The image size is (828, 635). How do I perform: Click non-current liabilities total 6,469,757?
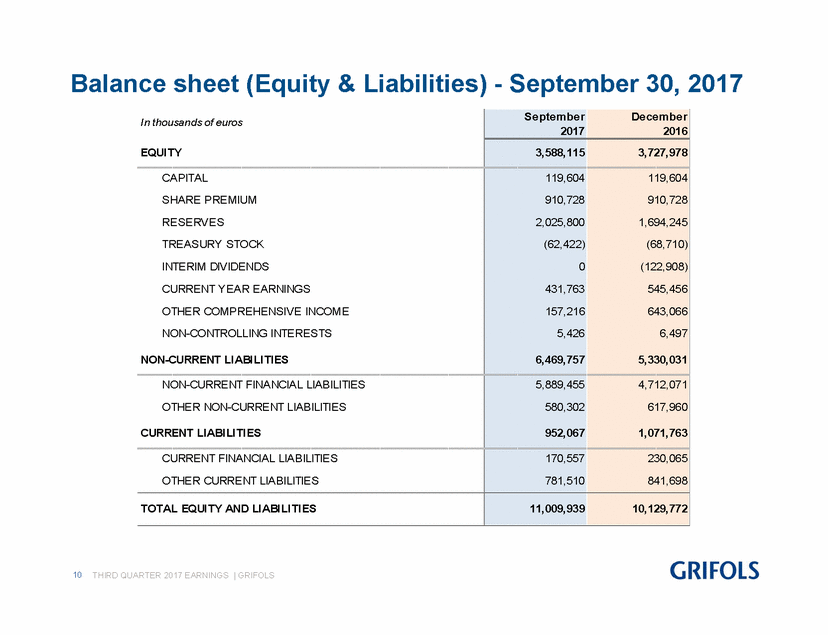[560, 360]
